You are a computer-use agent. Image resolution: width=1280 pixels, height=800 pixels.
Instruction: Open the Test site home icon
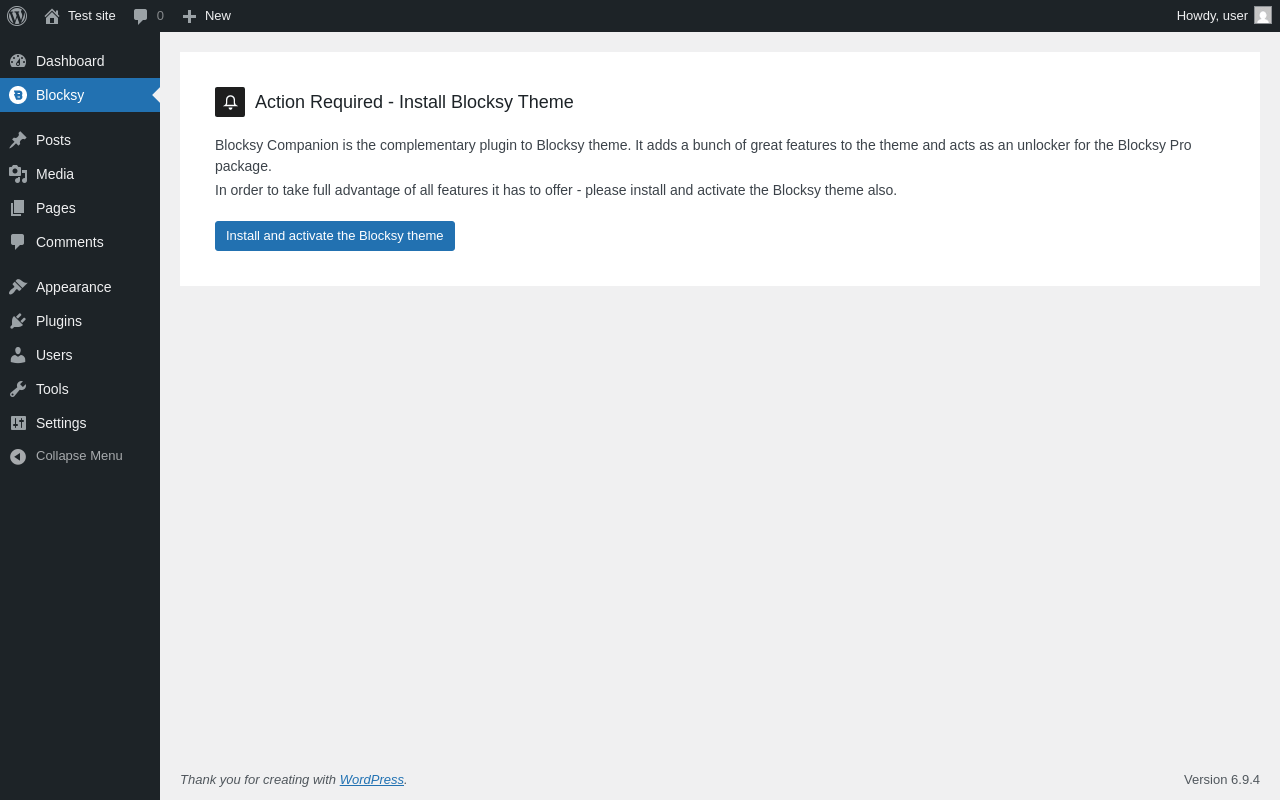coord(52,16)
